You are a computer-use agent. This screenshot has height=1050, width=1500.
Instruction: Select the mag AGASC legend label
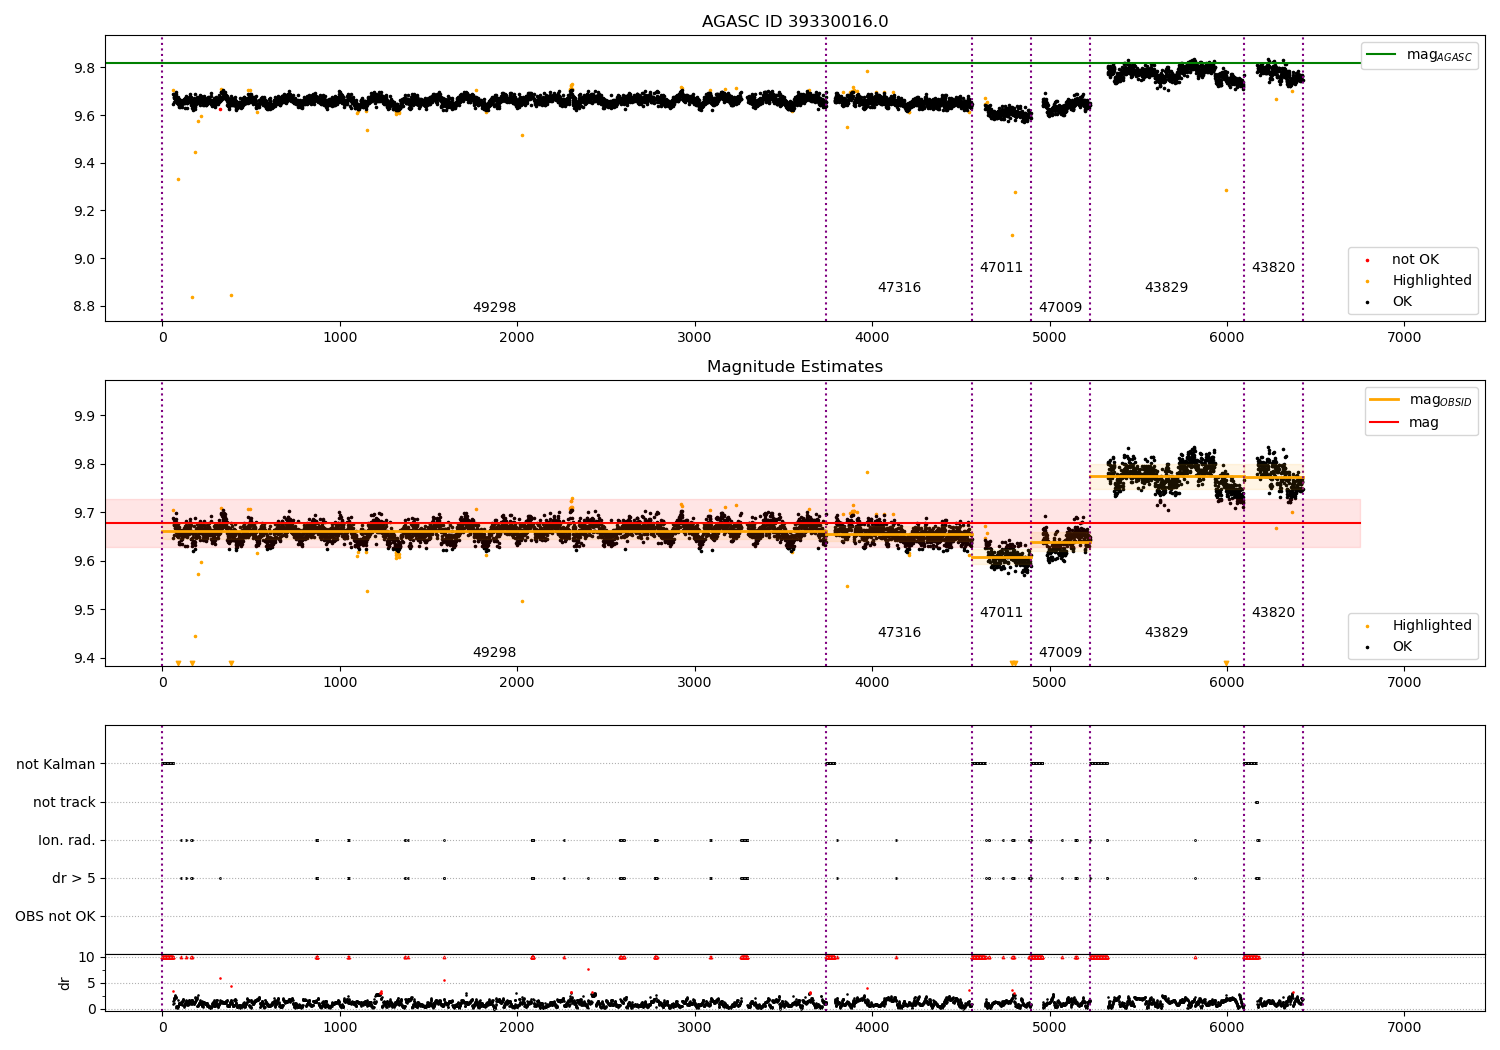(x=1439, y=55)
